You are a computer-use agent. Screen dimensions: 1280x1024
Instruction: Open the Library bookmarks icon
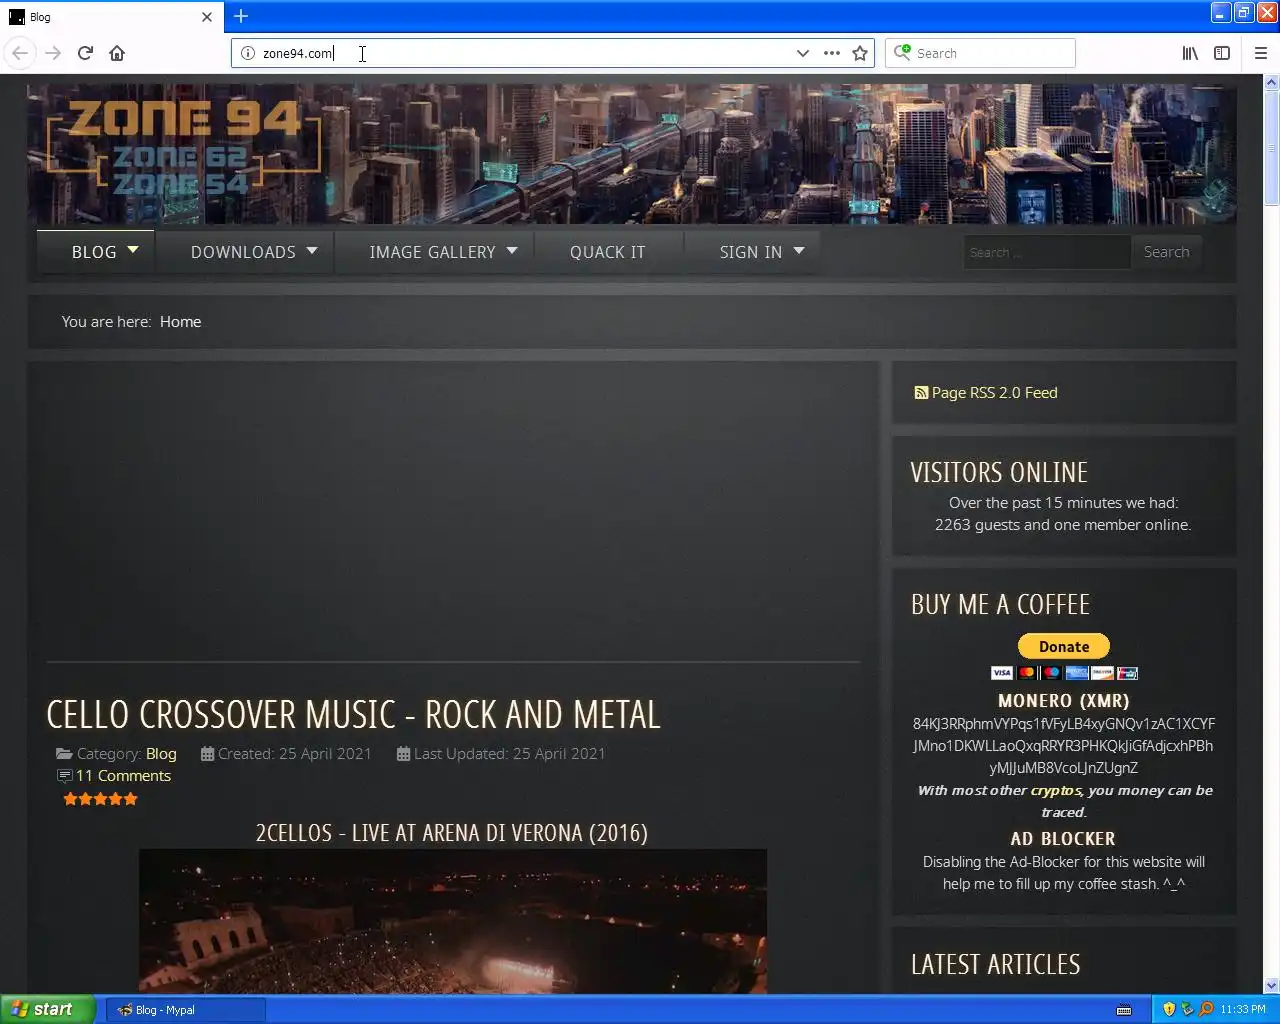pos(1190,53)
